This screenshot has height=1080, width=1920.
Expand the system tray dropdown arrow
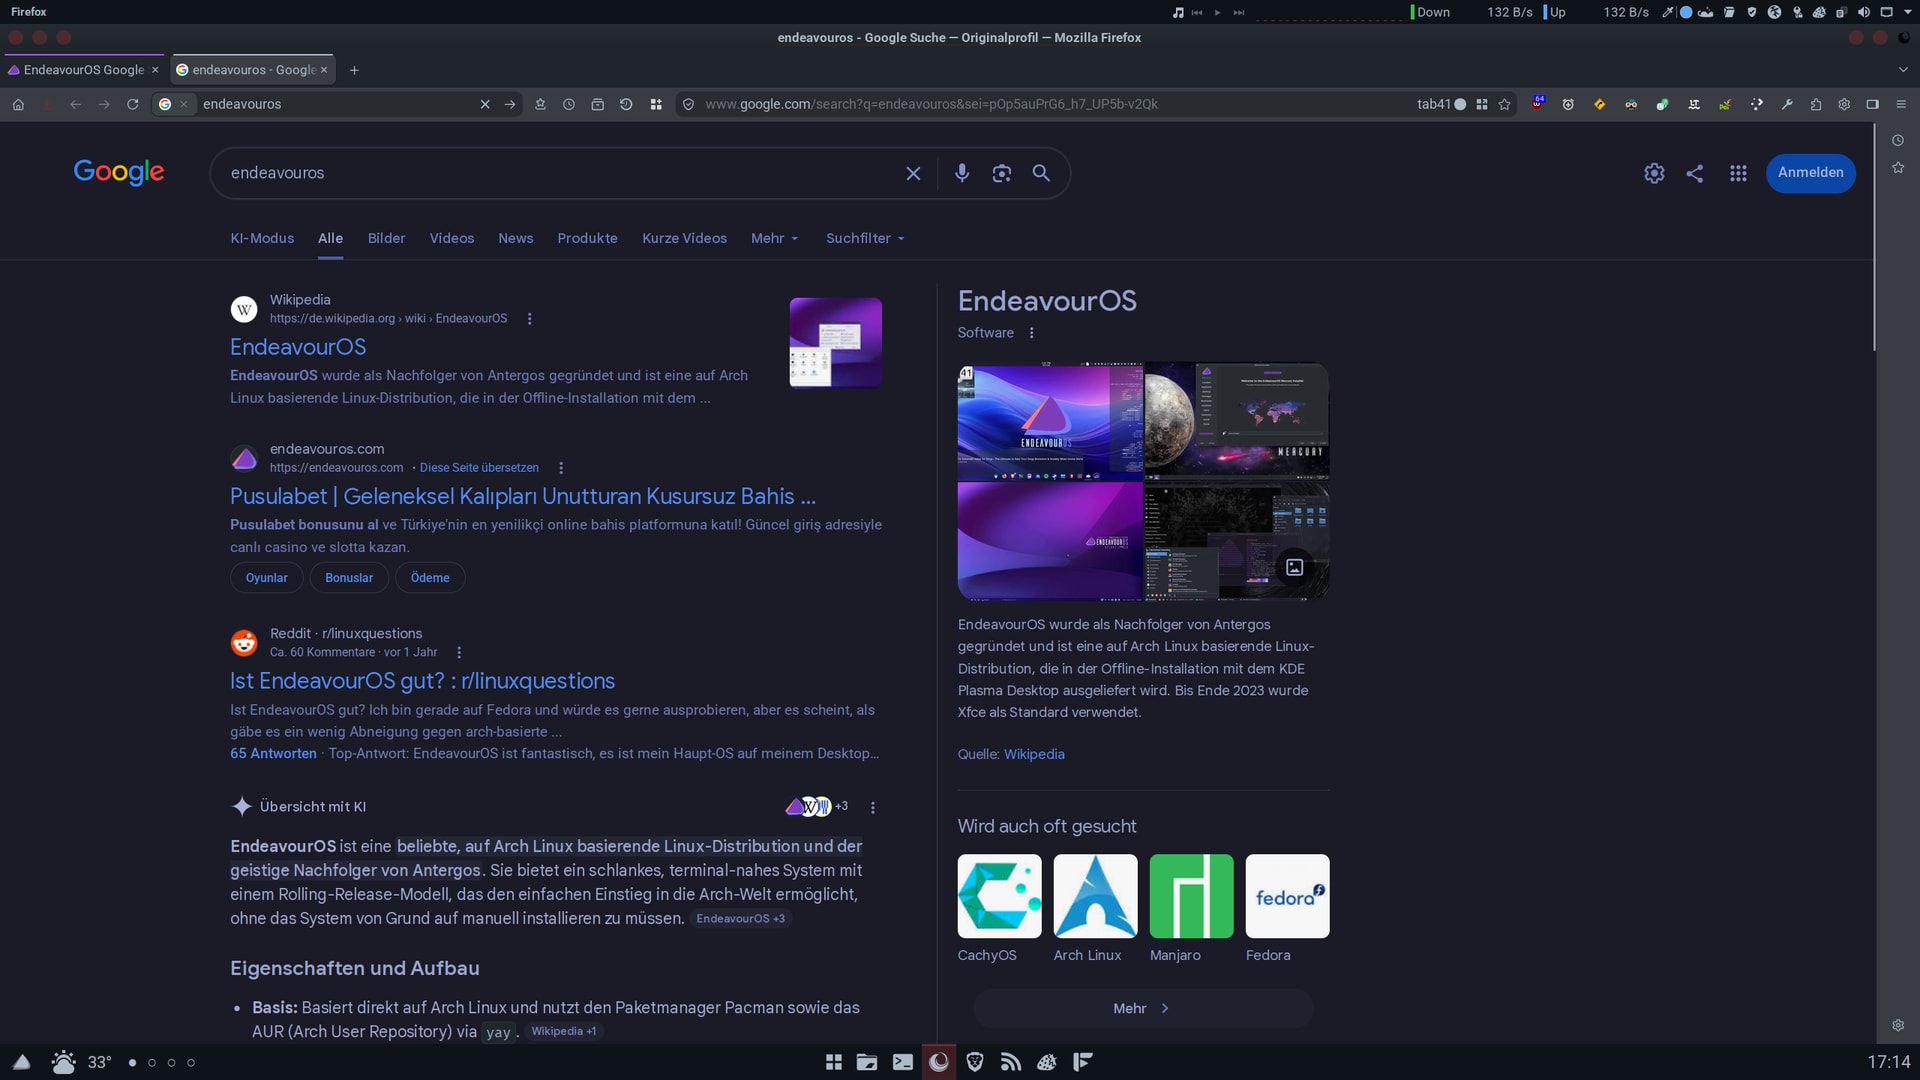point(1907,12)
